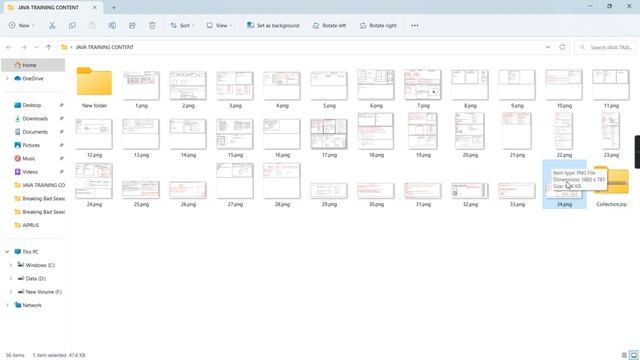Refresh the folder view
The image size is (640, 360).
click(x=562, y=47)
